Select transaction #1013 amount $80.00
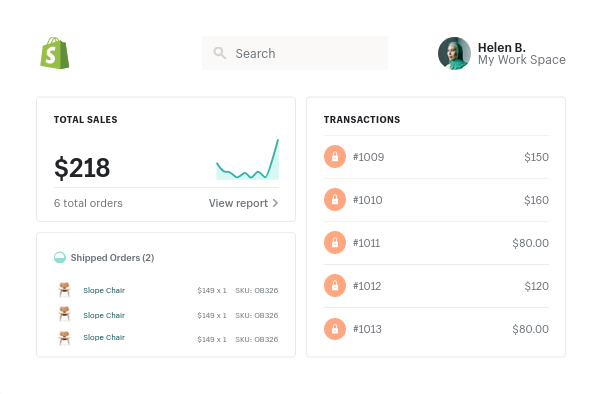This screenshot has width=600, height=394. coord(530,329)
